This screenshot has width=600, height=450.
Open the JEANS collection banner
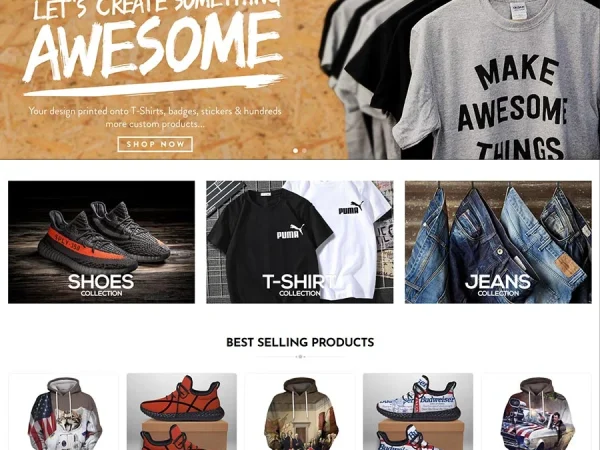point(498,242)
